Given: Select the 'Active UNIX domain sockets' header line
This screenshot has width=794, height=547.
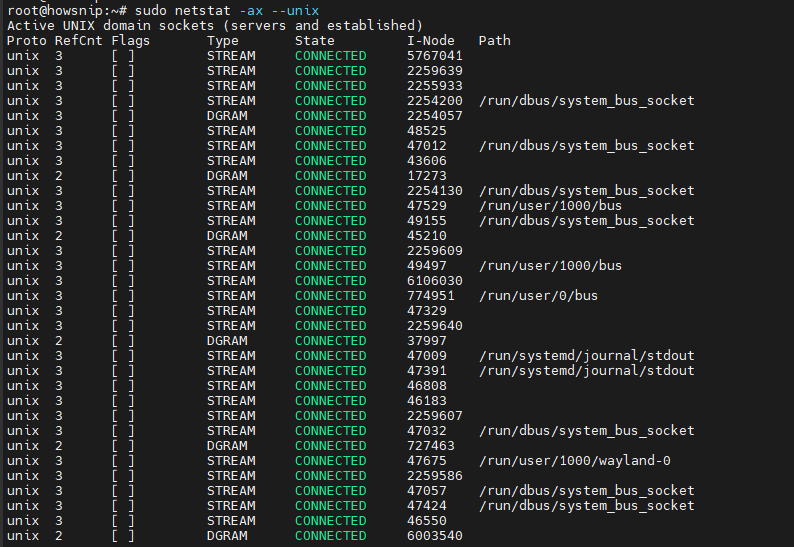Looking at the screenshot, I should click(215, 25).
